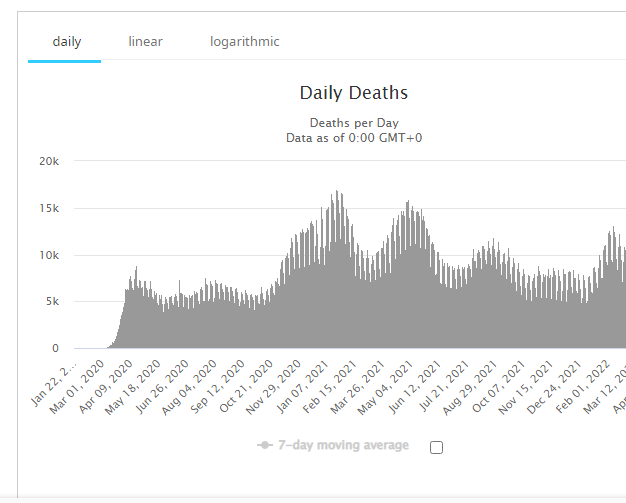626x503 pixels.
Task: Click the 5k y-axis label
Action: click(51, 301)
